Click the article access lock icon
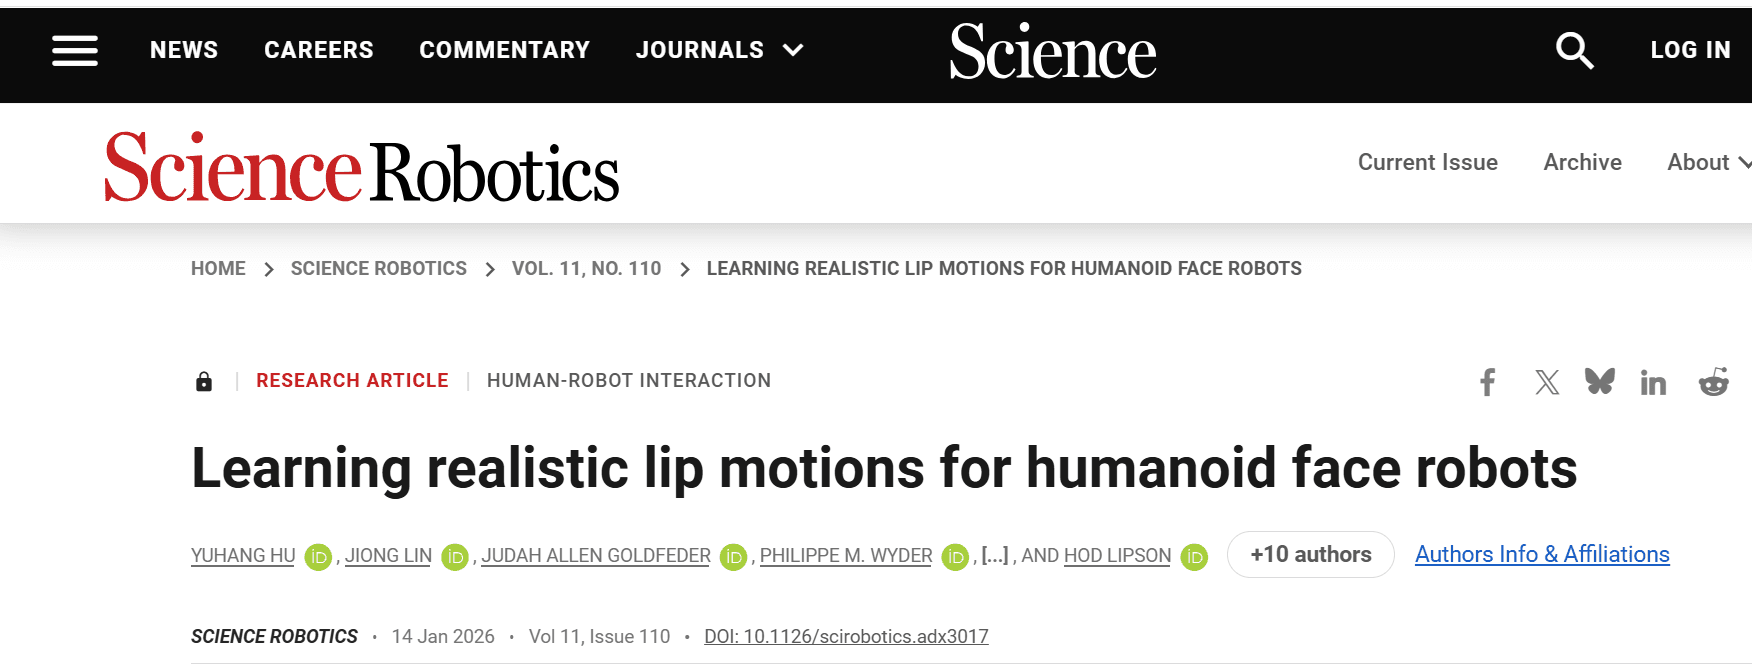This screenshot has width=1752, height=666. [x=204, y=381]
